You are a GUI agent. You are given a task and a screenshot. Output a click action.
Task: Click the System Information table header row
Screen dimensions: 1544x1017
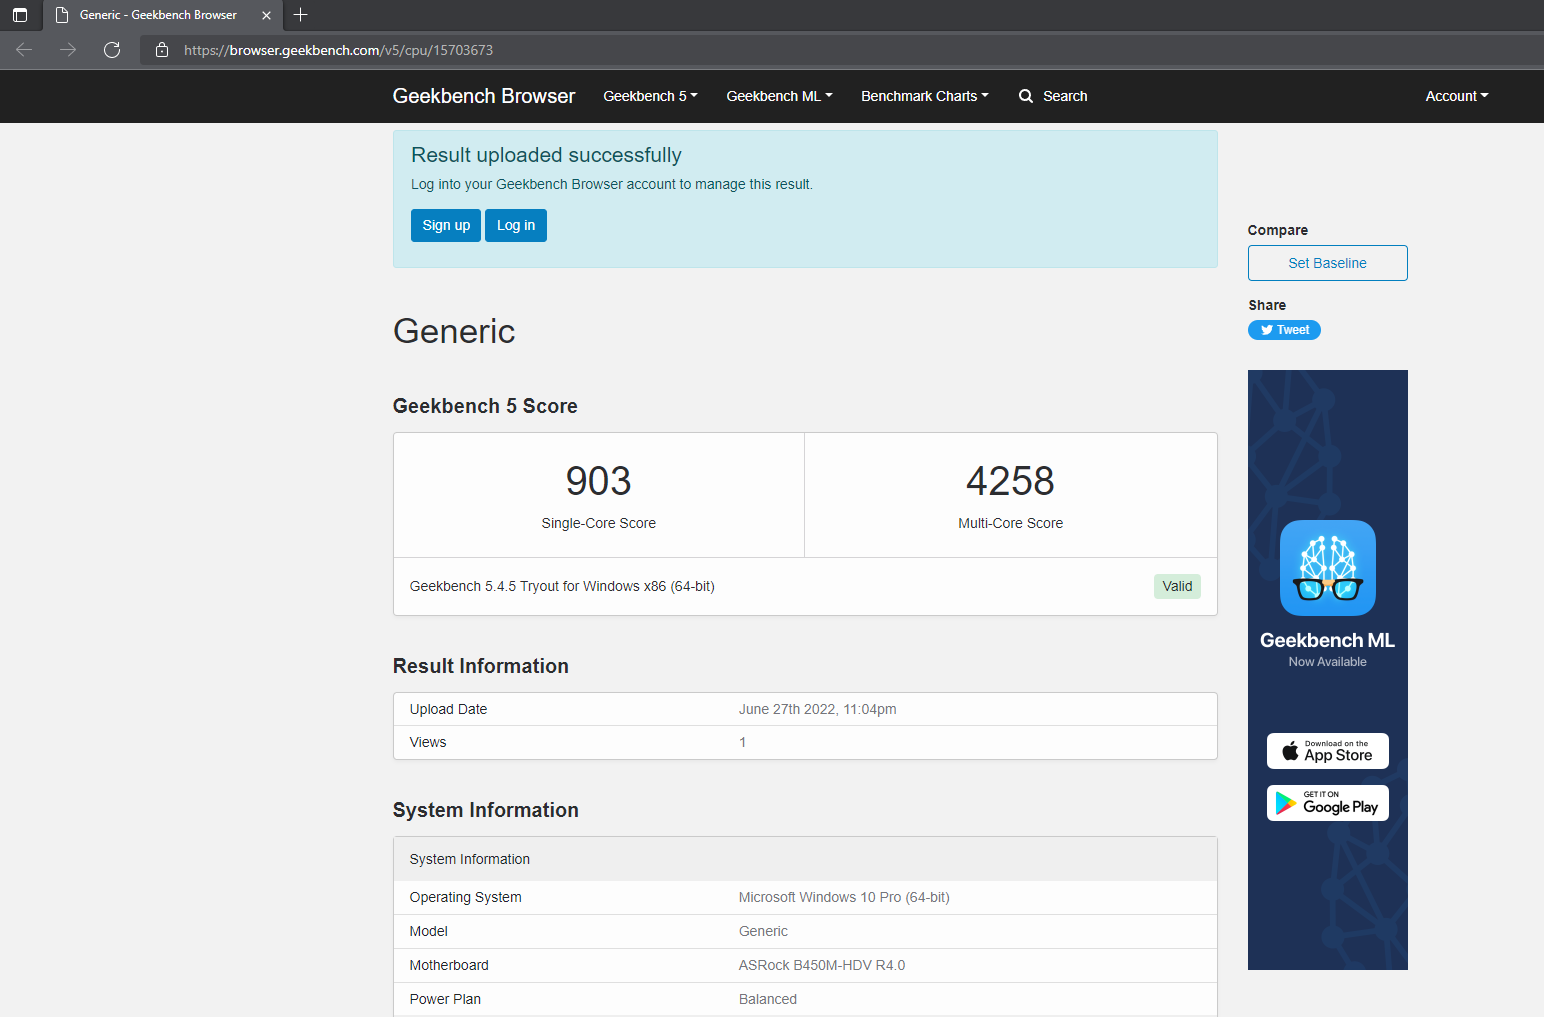(805, 859)
